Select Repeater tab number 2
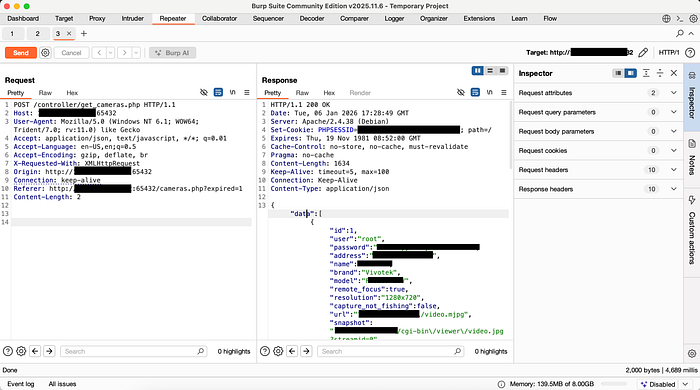Image resolution: width=700 pixels, height=390 pixels. [x=38, y=33]
